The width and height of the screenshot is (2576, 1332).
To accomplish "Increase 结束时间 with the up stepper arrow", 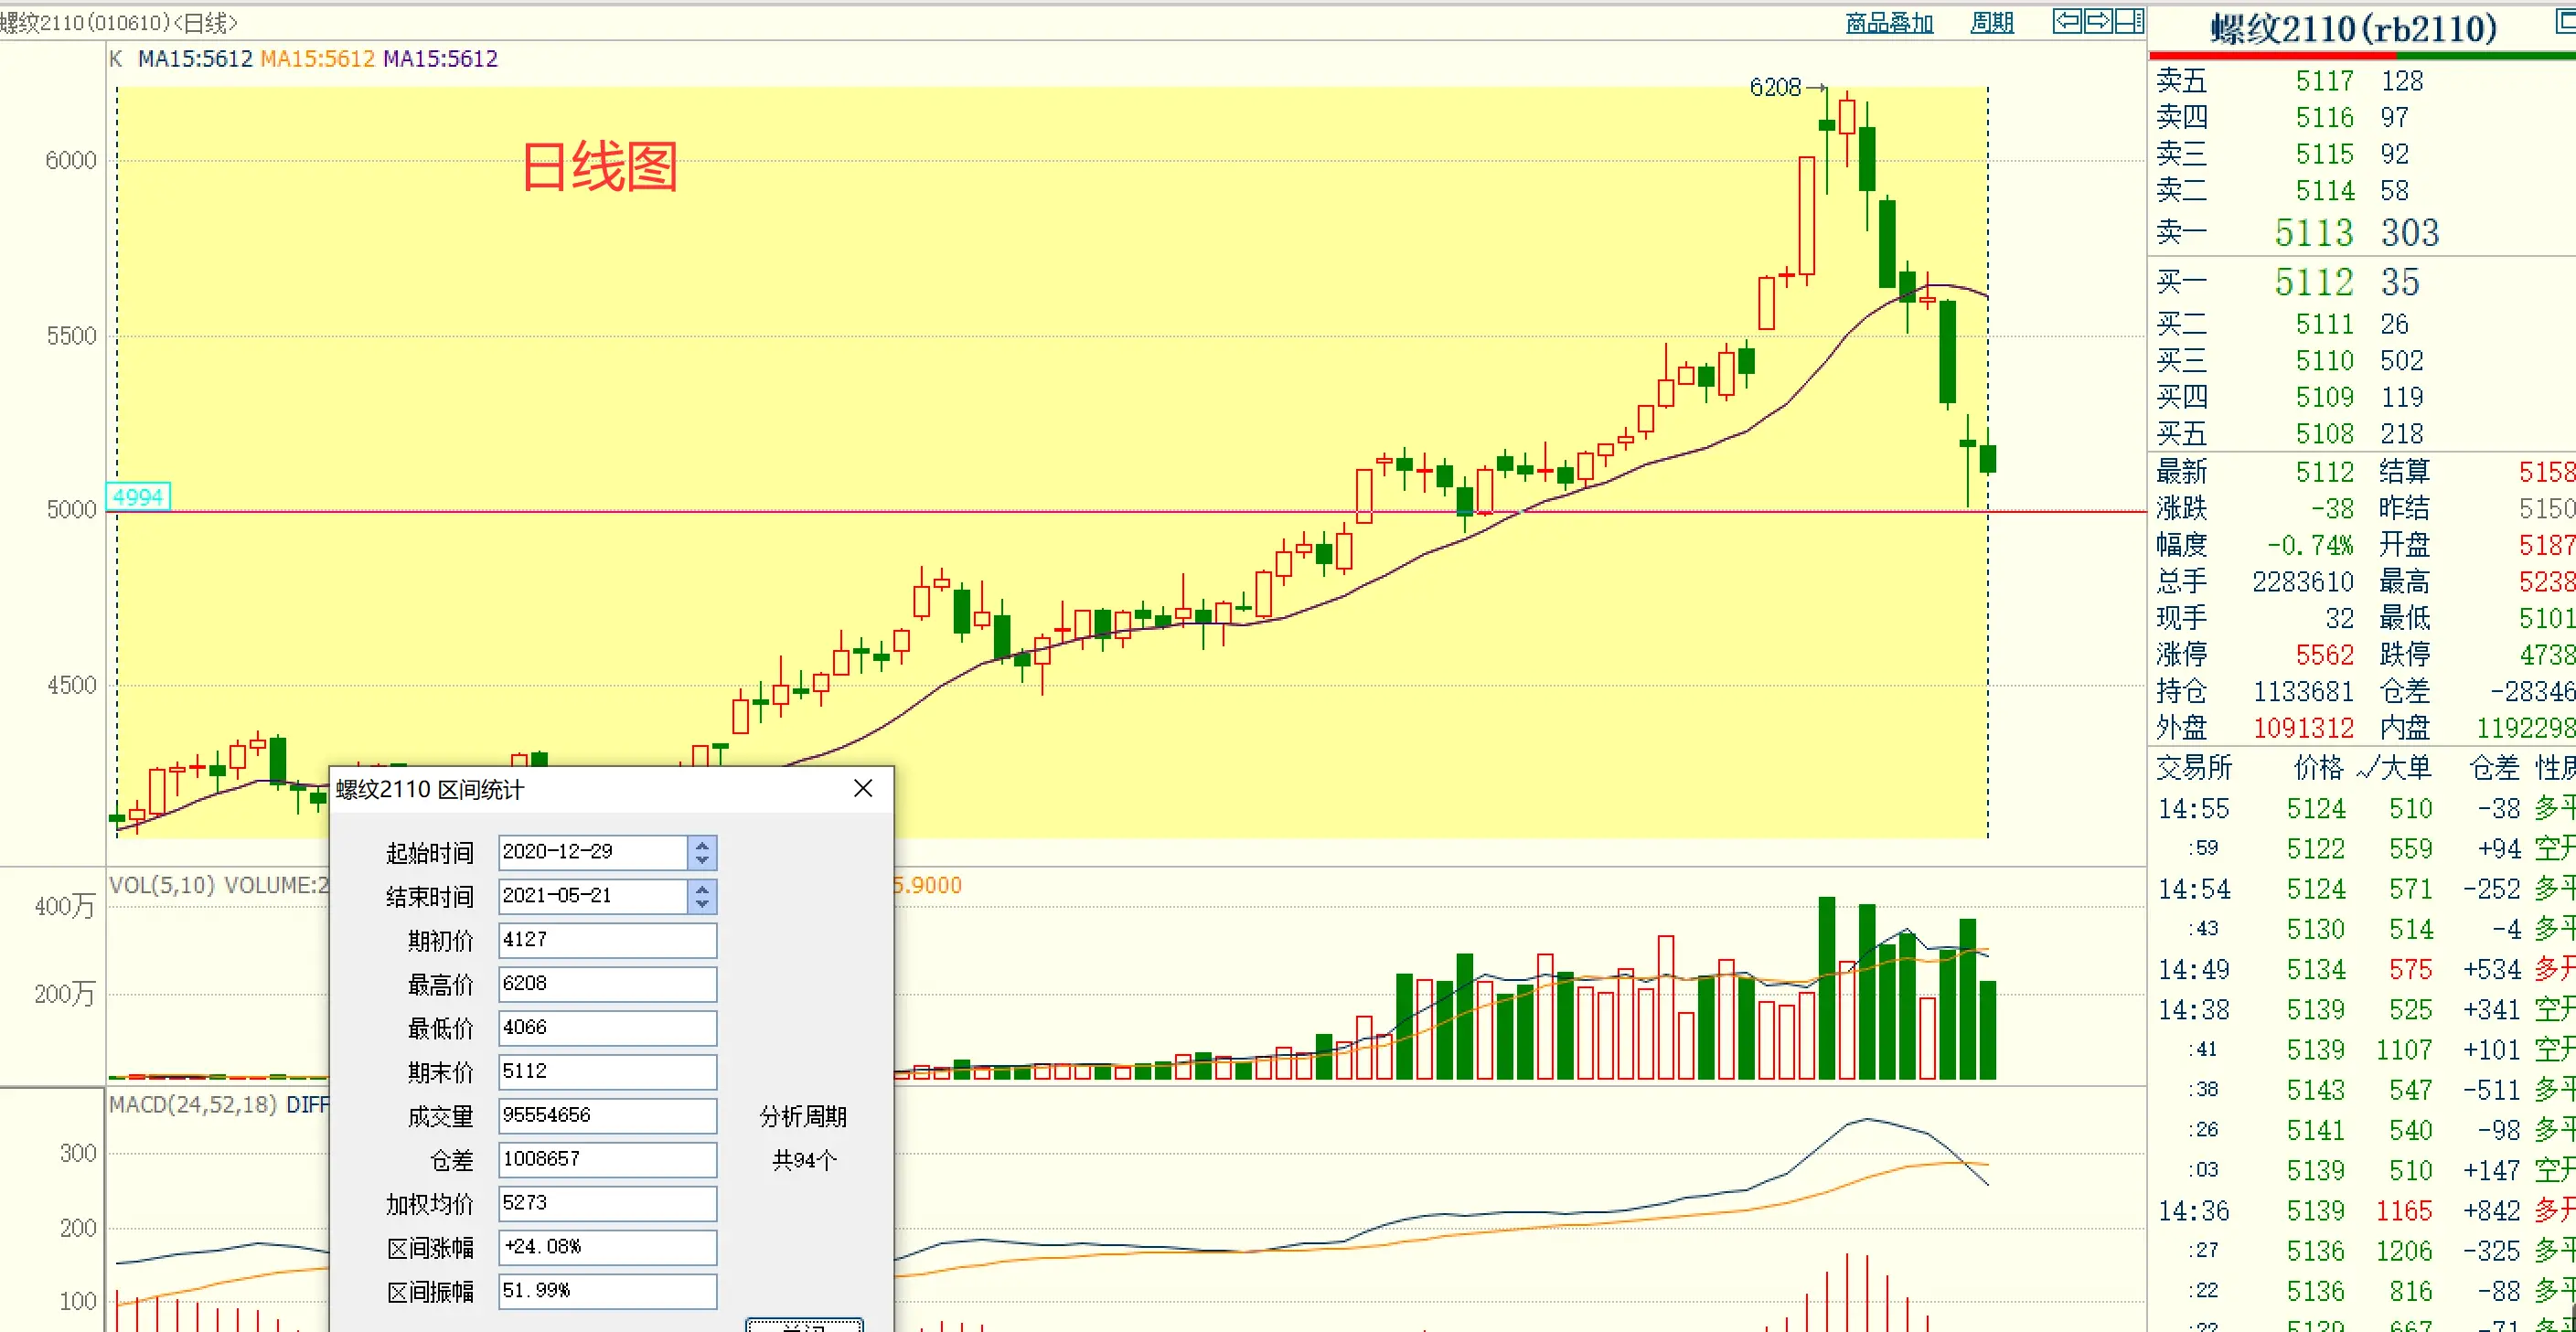I will 702,889.
